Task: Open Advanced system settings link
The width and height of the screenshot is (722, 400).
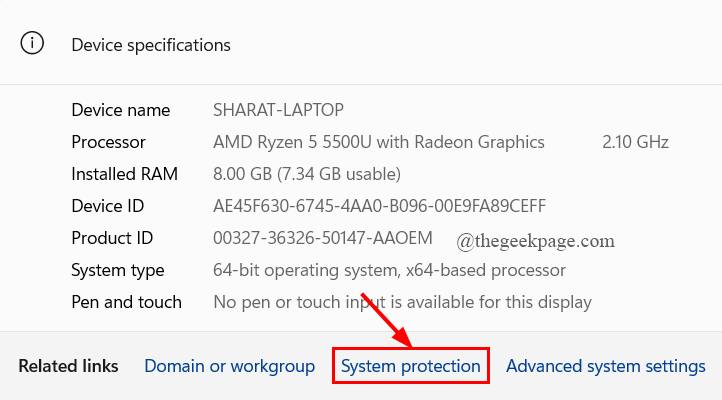Action: point(606,366)
